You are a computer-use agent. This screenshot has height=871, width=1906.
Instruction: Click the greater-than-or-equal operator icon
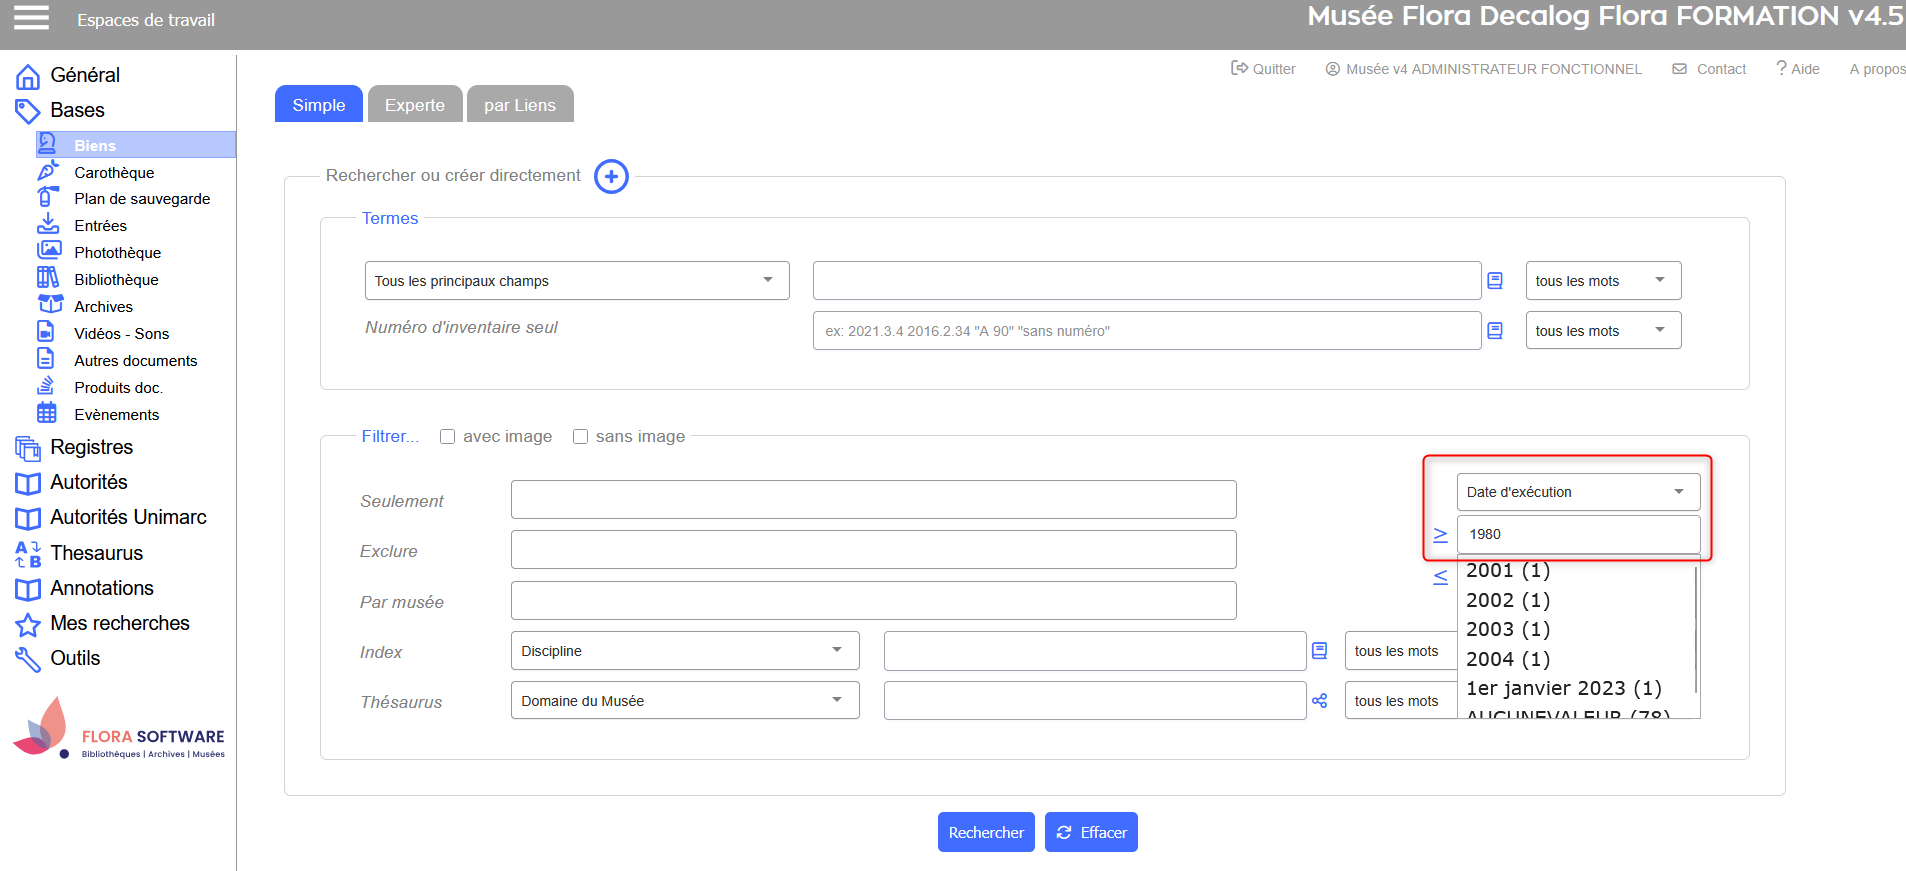click(x=1440, y=535)
